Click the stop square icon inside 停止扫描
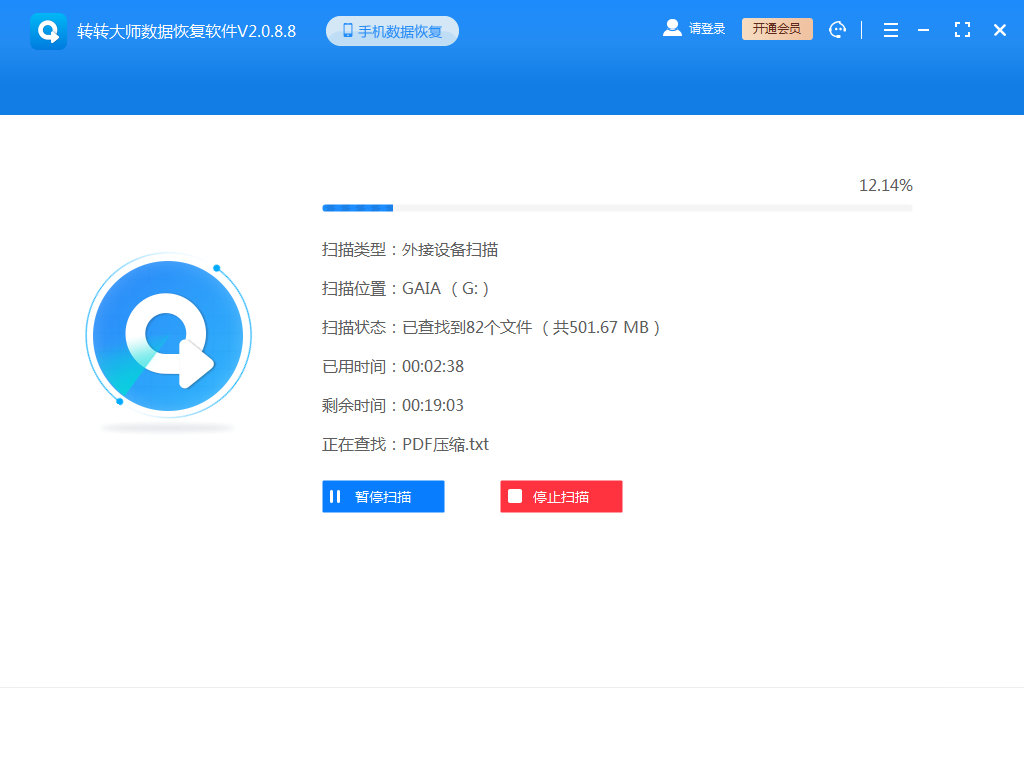Viewport: 1024px width, 768px height. point(514,496)
